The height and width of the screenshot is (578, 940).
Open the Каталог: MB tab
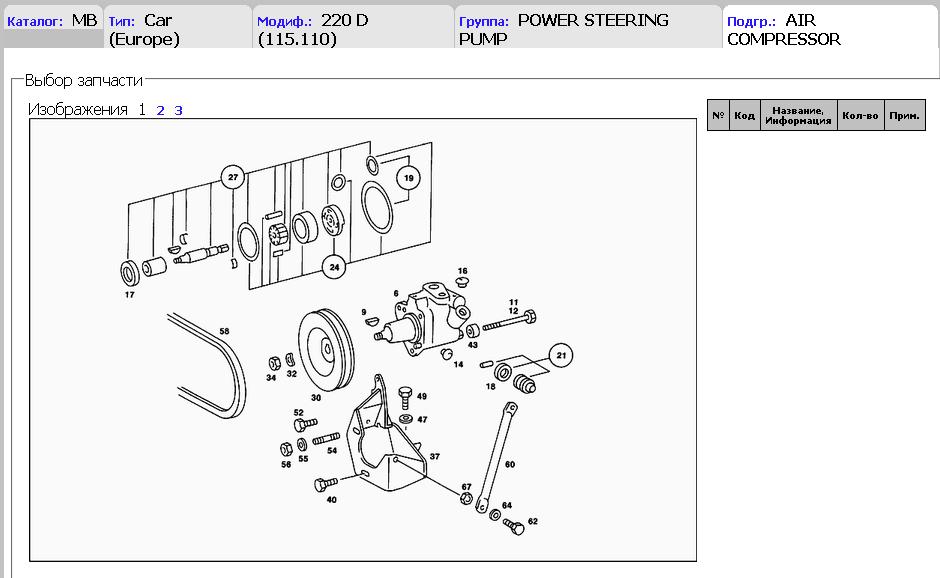52,21
